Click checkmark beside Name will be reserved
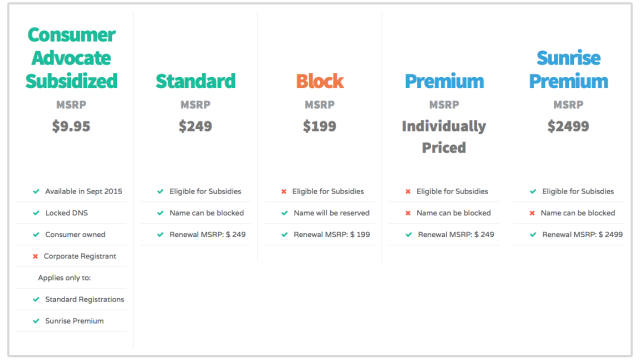This screenshot has width=640, height=360. click(284, 213)
